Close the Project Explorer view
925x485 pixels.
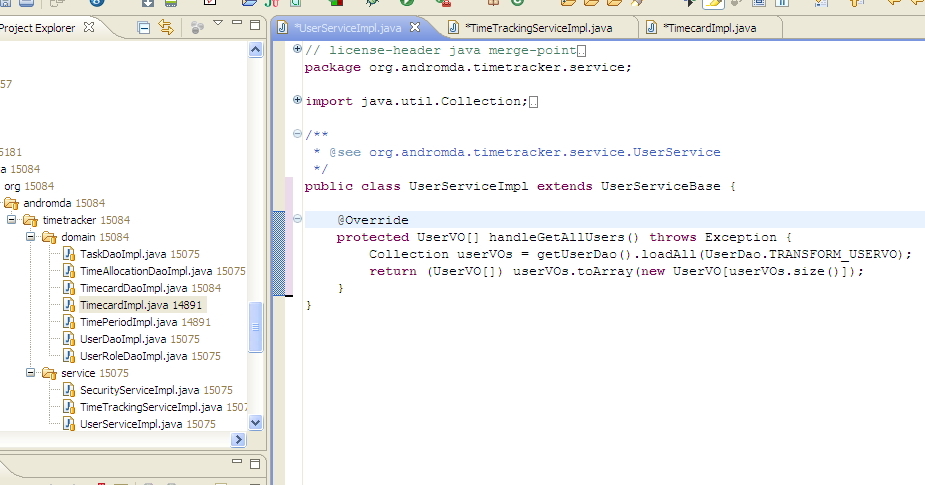tap(89, 28)
